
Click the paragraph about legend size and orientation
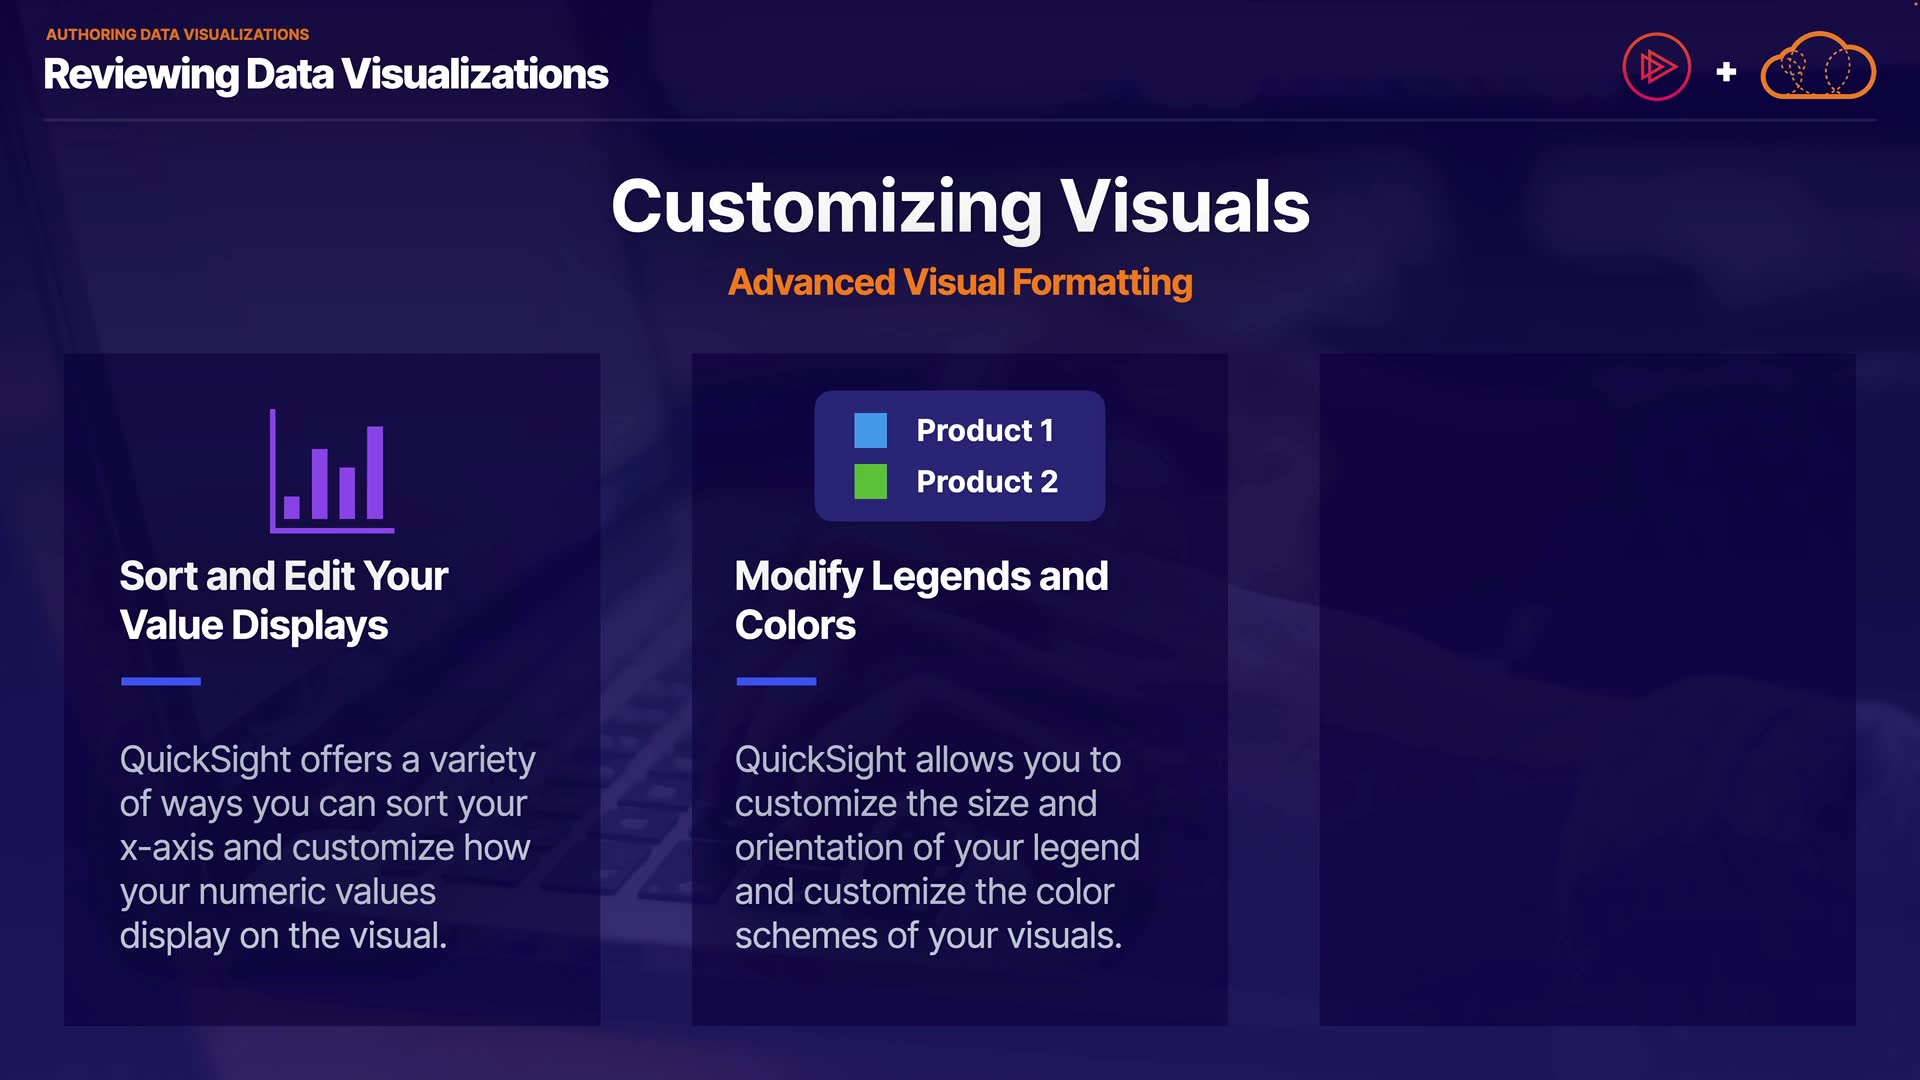[x=937, y=847]
